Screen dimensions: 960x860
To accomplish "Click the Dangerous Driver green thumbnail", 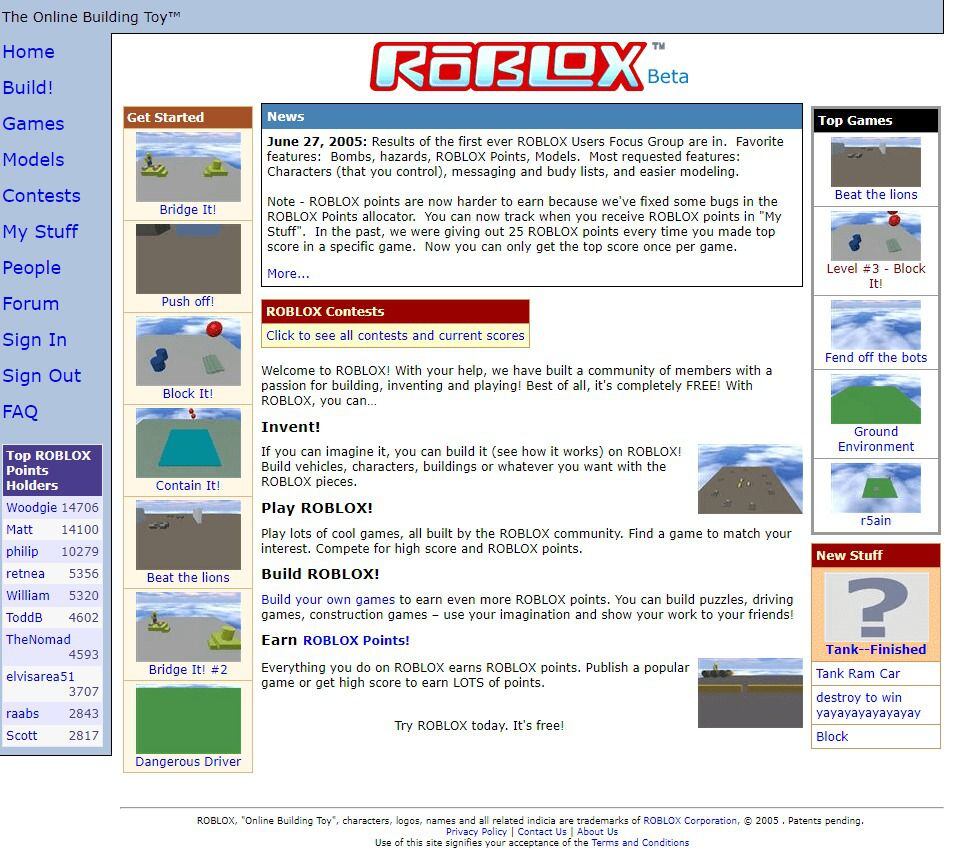I will click(x=188, y=719).
